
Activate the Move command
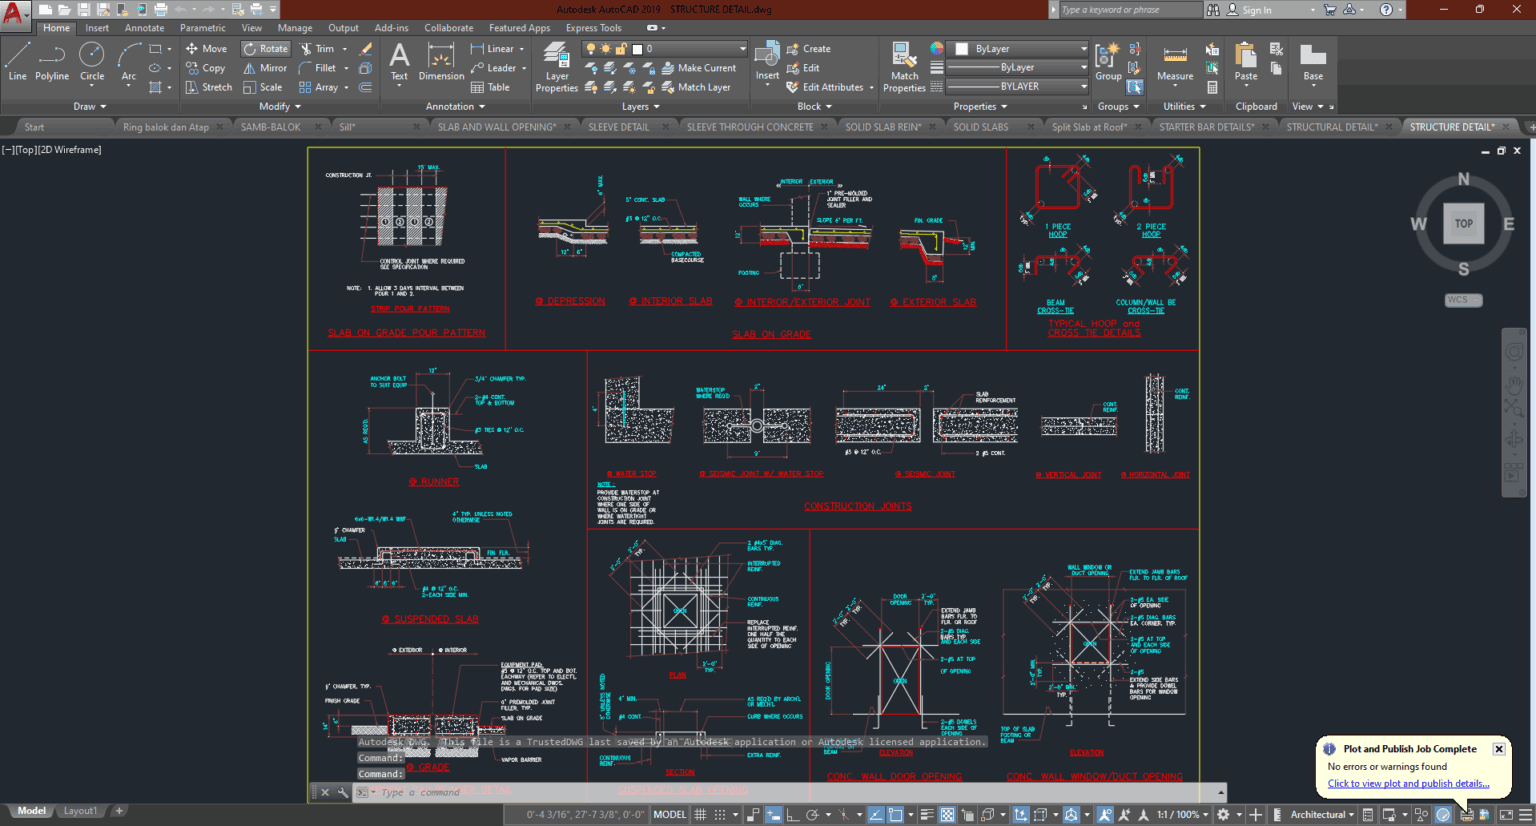(206, 48)
